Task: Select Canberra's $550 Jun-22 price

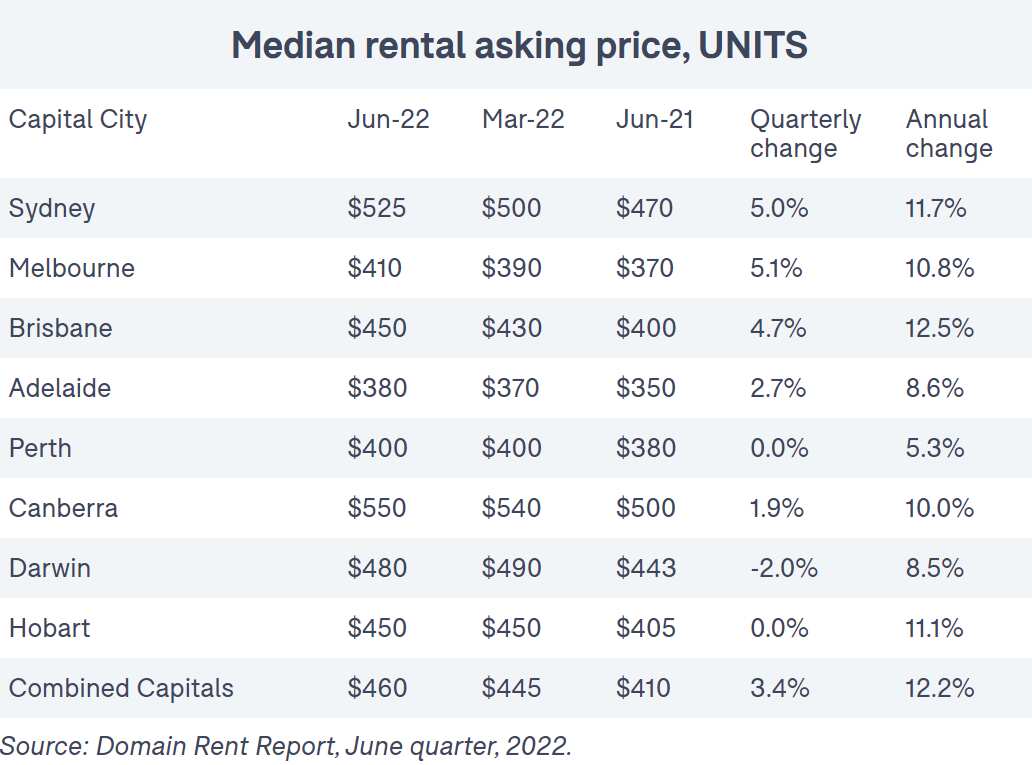Action: (x=377, y=508)
